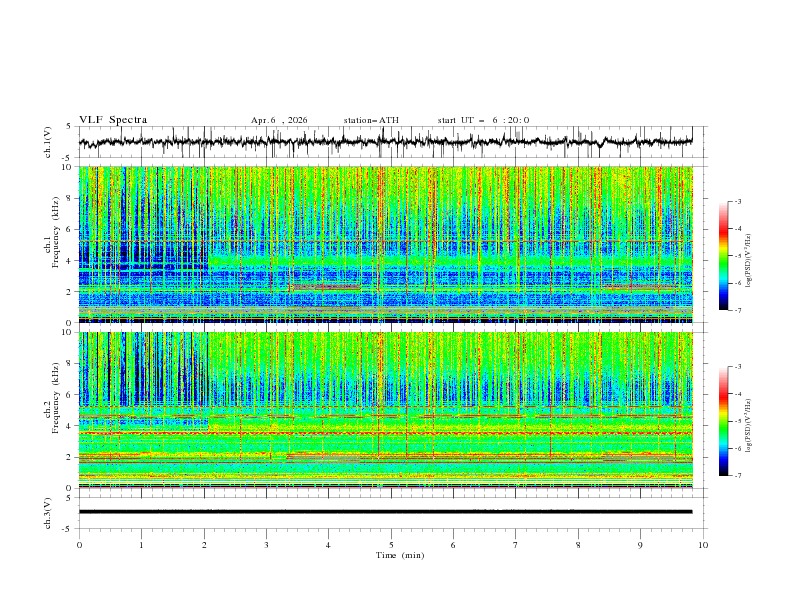Click the "-7" value on the ch.1 colorbar
The height and width of the screenshot is (612, 792).
point(737,310)
